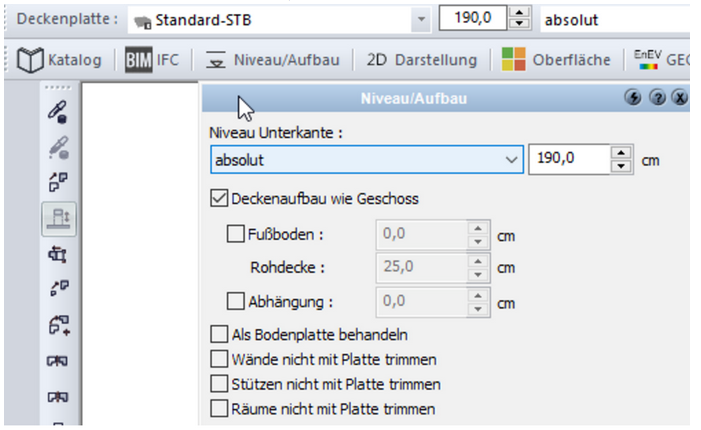
Task: Click the lightning bolt icon in panel header
Action: 631,98
